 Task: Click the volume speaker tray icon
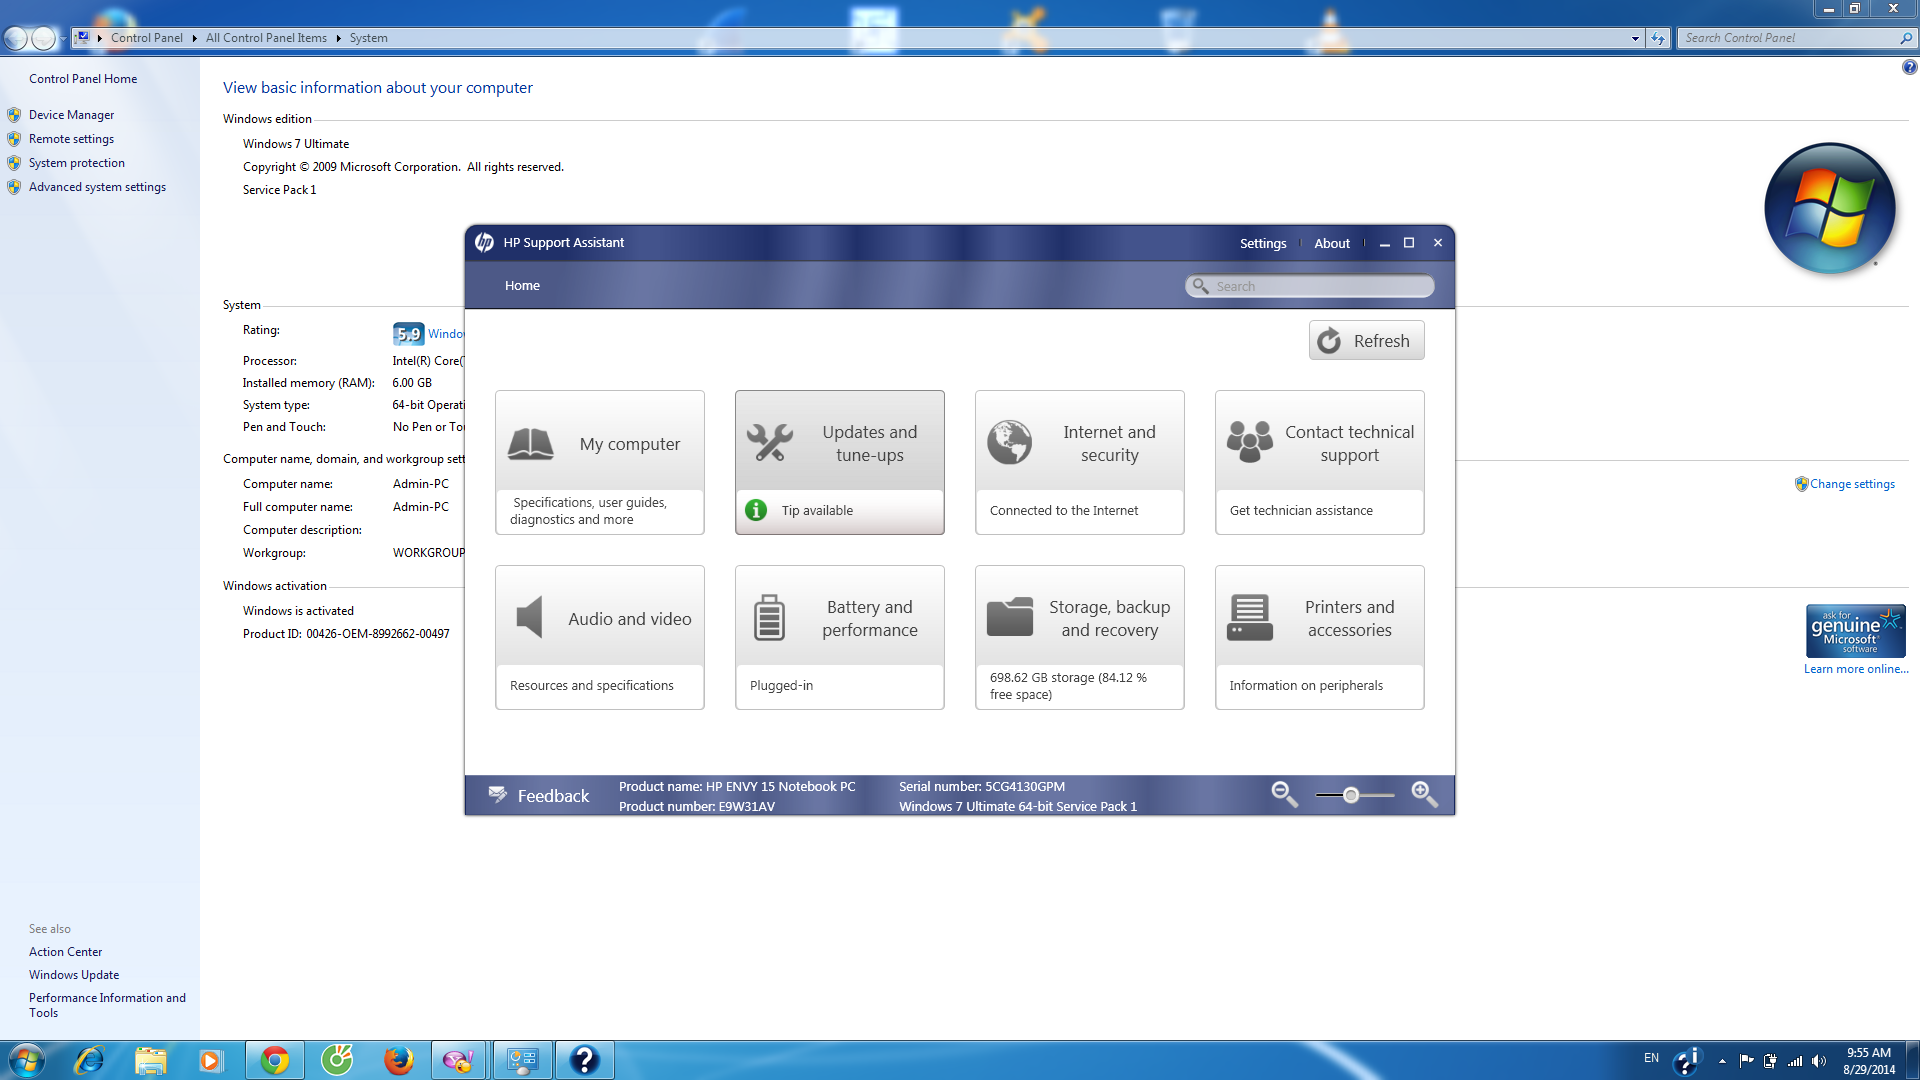coord(1819,1061)
